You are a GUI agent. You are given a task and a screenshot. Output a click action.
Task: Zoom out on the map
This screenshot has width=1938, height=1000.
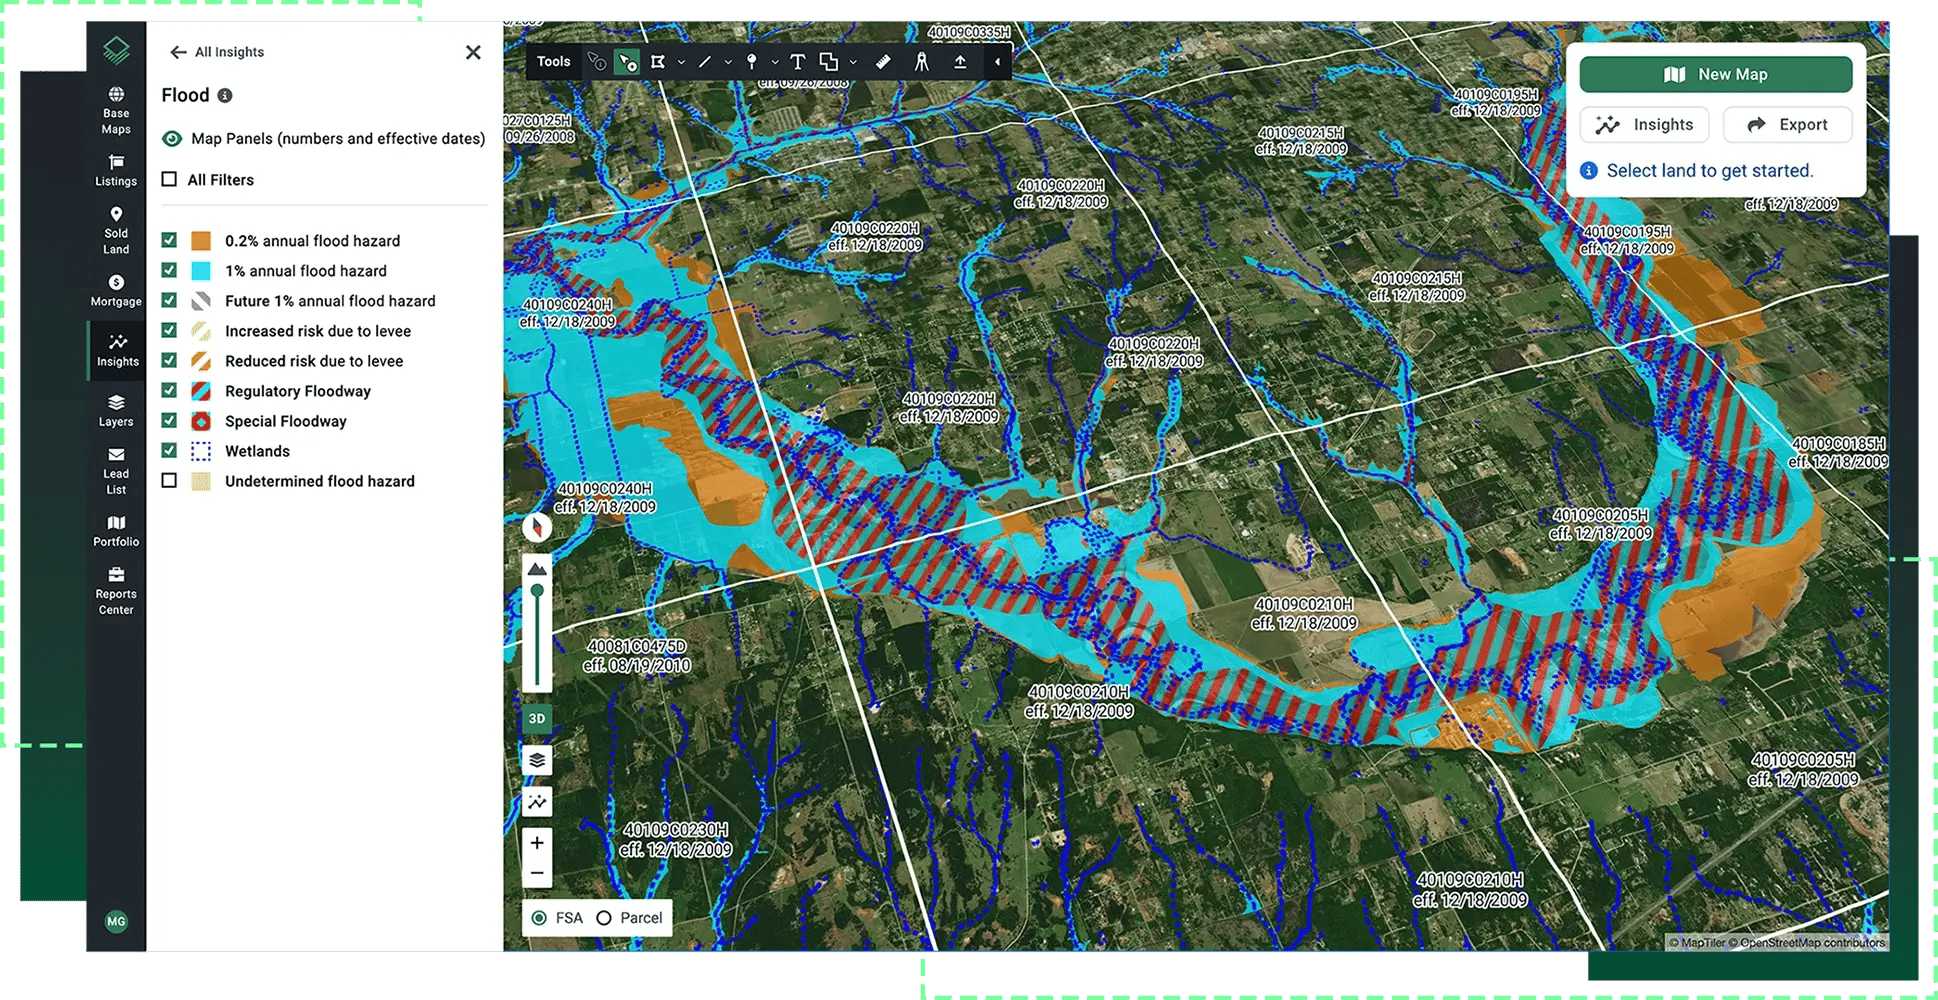coord(537,873)
